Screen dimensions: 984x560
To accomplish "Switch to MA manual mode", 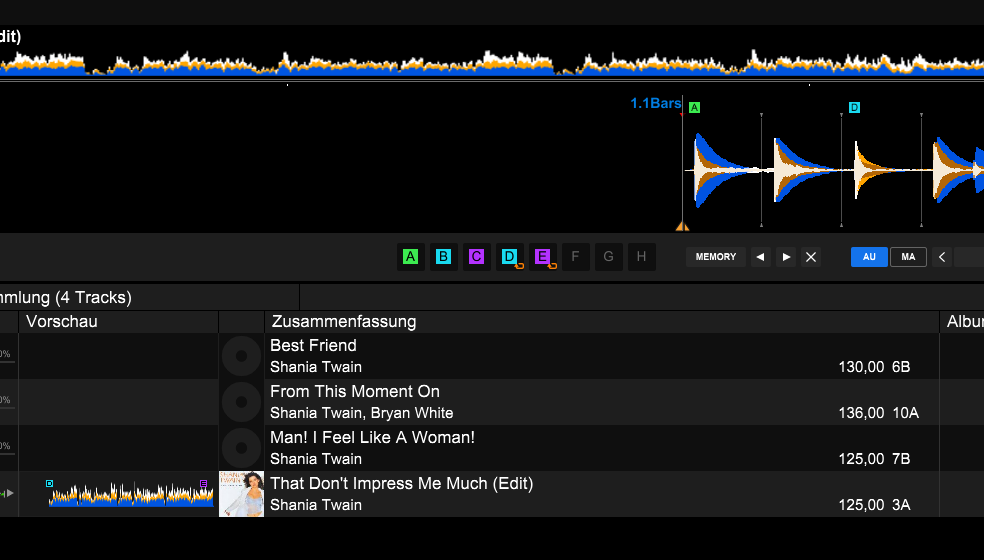I will point(908,257).
